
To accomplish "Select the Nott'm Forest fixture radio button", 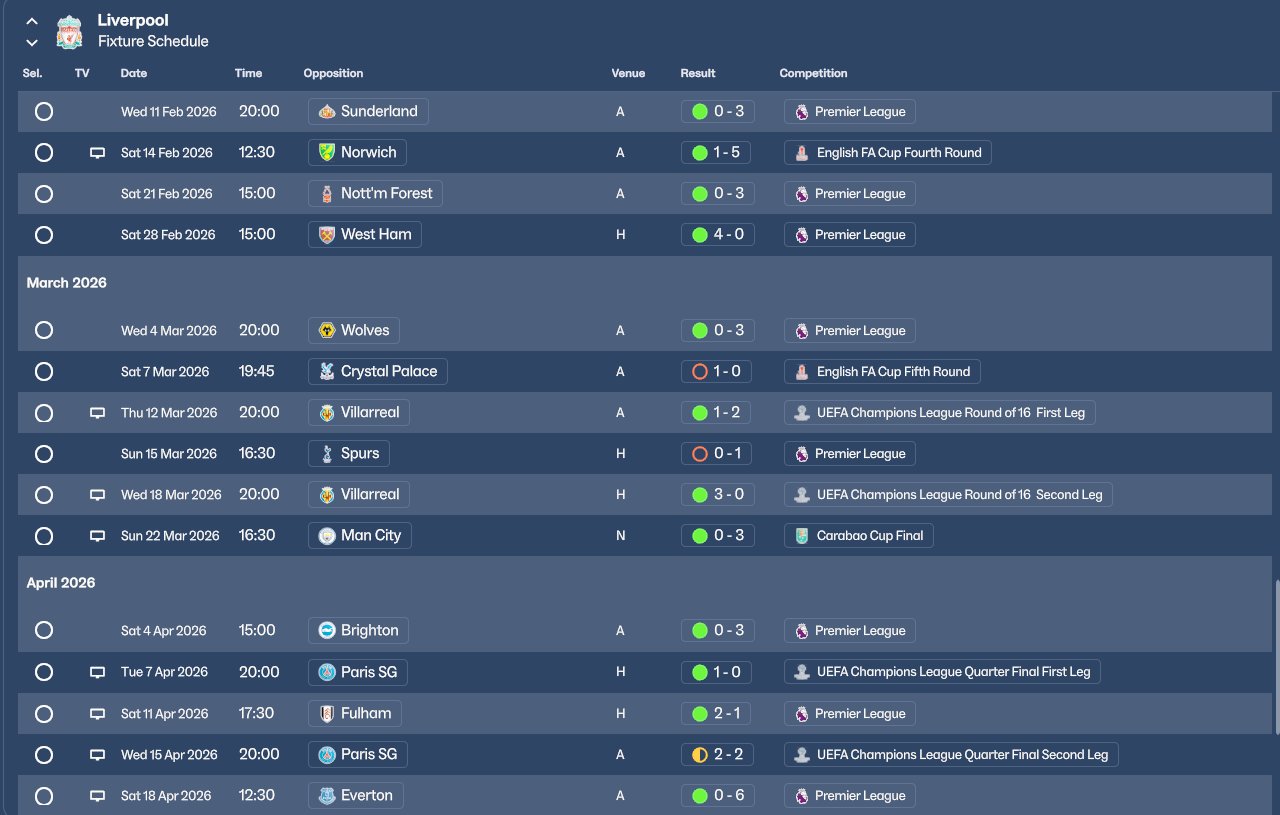I will pos(44,194).
